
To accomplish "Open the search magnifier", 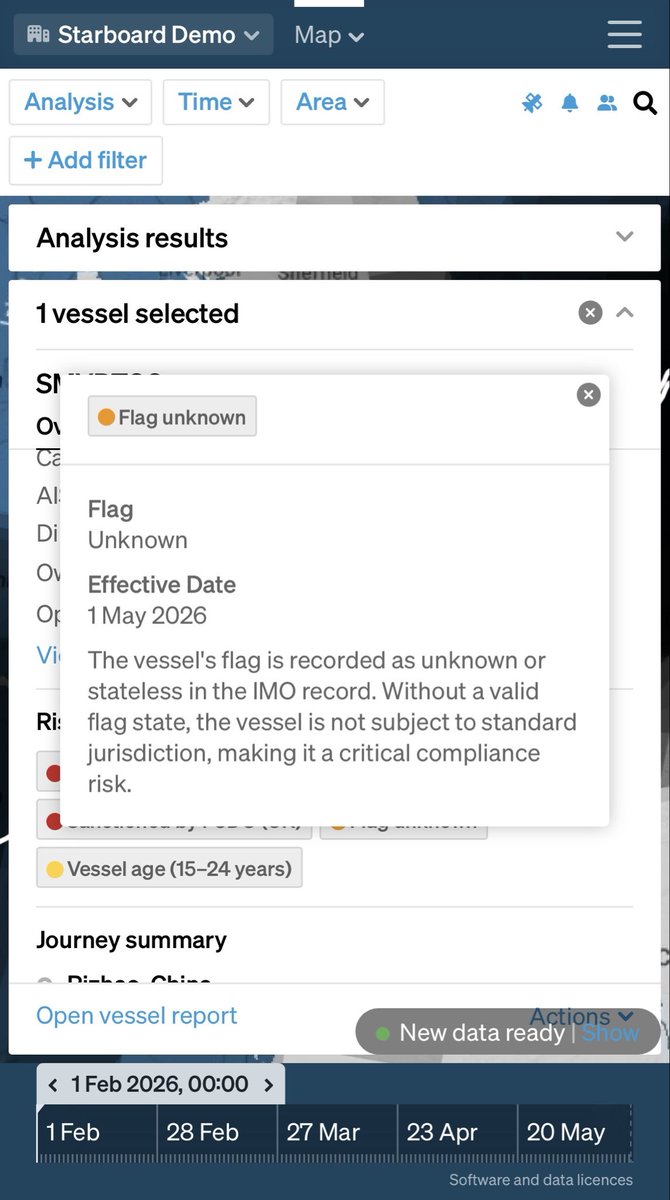I will (x=645, y=102).
